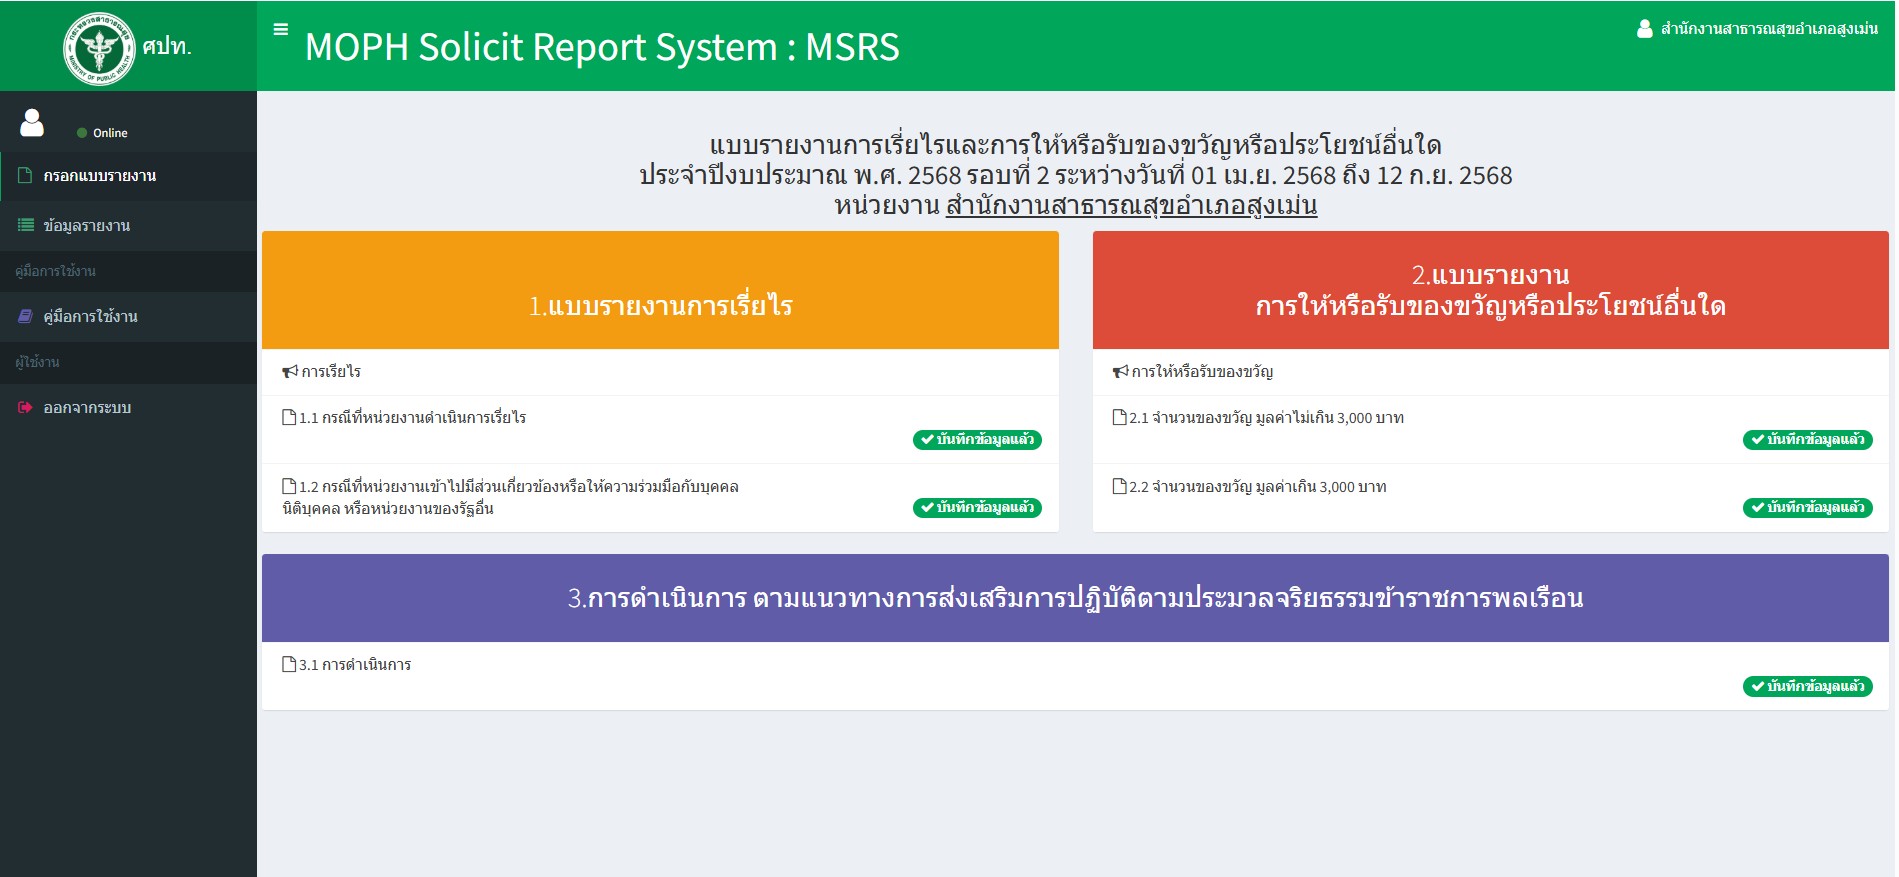Click the book icon for คู่มือการใช้งาน
Screen dimensions: 1899x877
point(25,317)
